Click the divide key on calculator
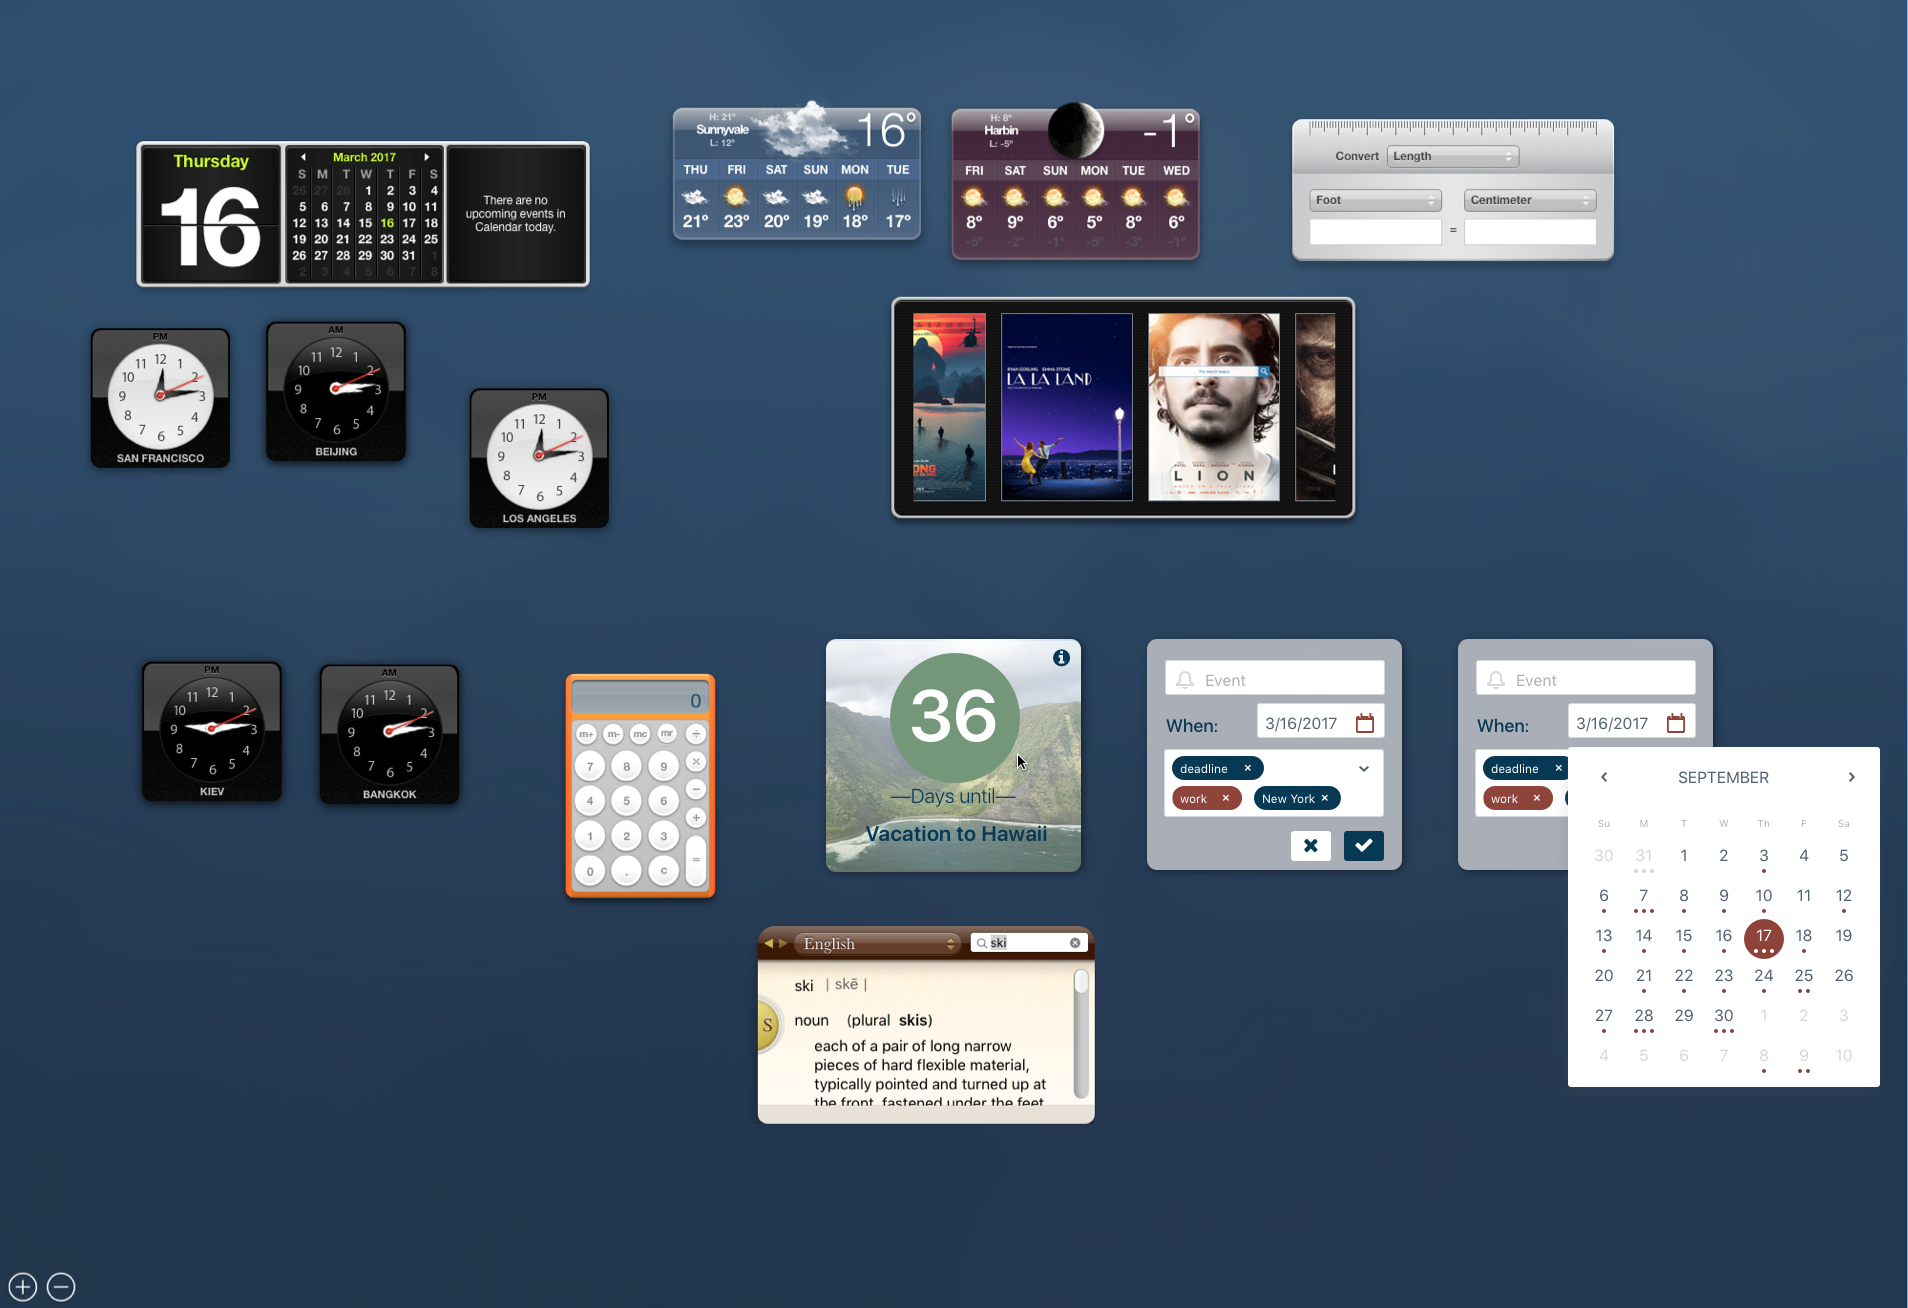Image resolution: width=1908 pixels, height=1308 pixels. [x=696, y=734]
